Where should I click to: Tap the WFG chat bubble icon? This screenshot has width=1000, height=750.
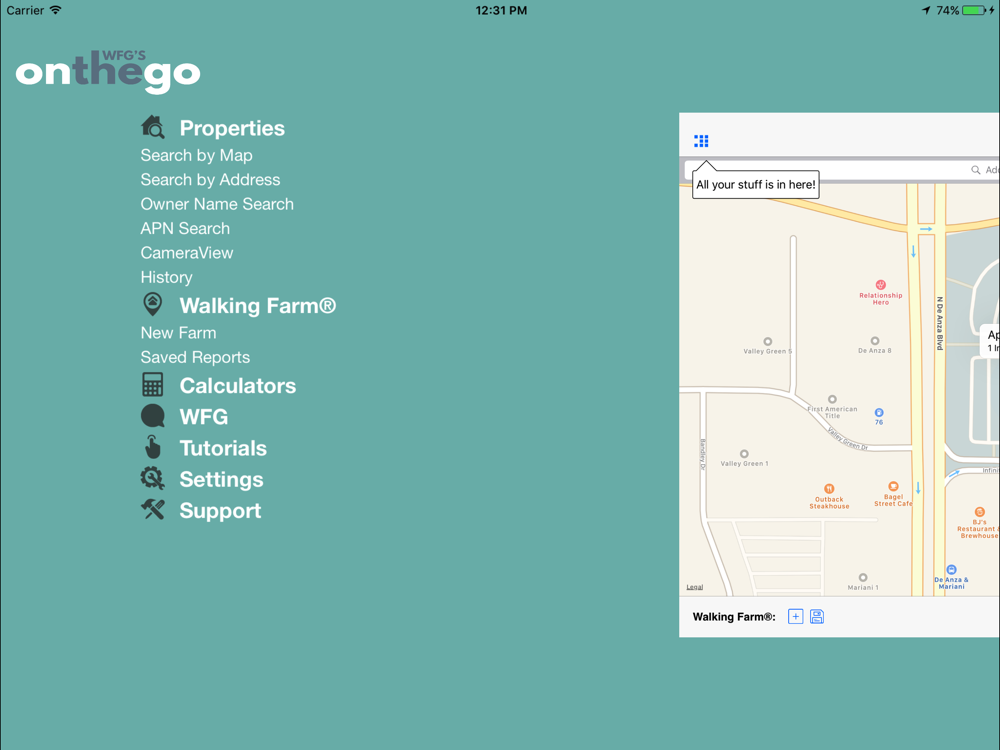point(152,416)
